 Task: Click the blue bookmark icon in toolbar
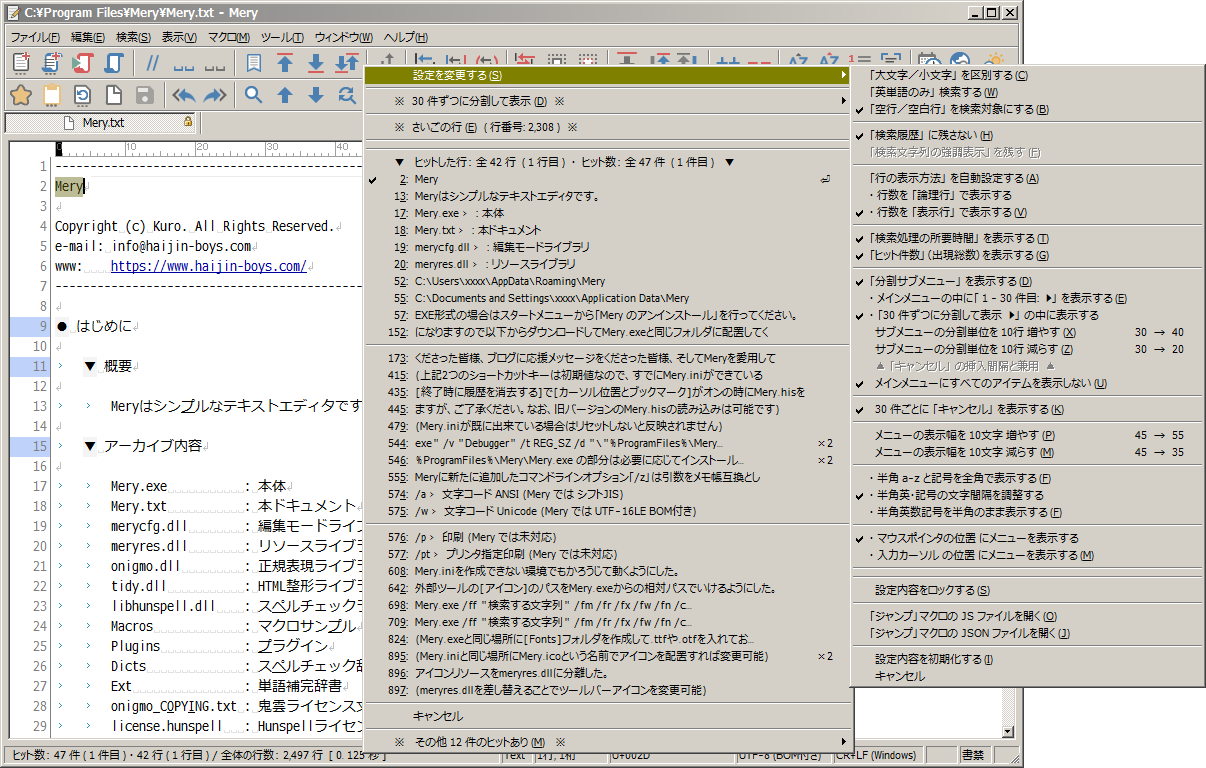[254, 63]
